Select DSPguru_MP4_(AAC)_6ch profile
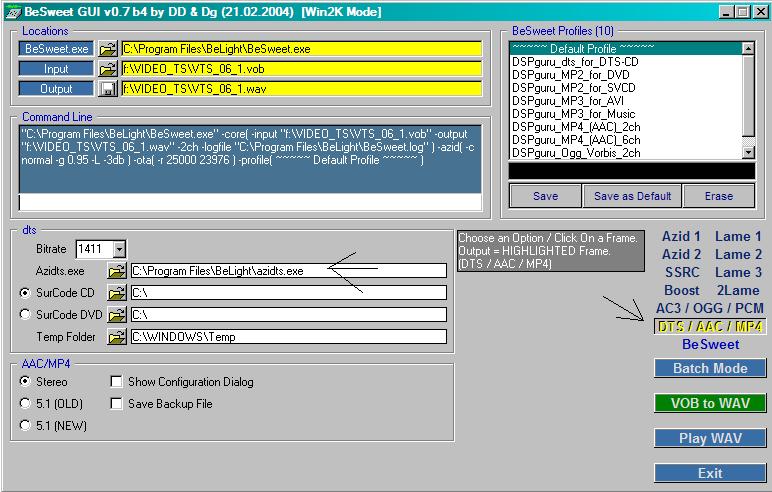772x492 pixels. [626, 140]
